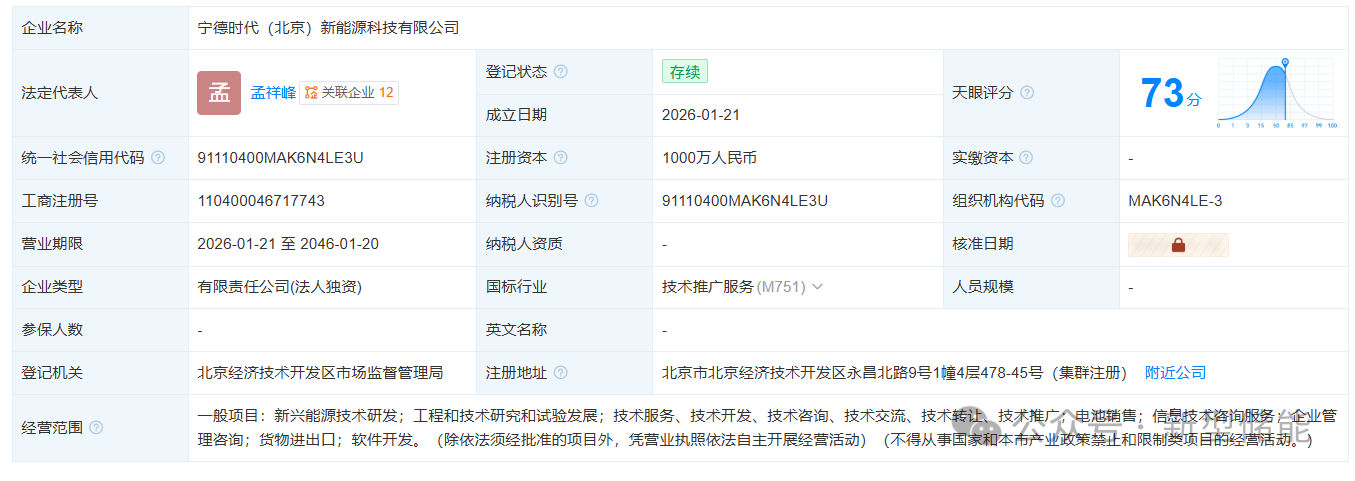Click the score distribution curve chart
The width and height of the screenshot is (1355, 481).
tap(1277, 93)
